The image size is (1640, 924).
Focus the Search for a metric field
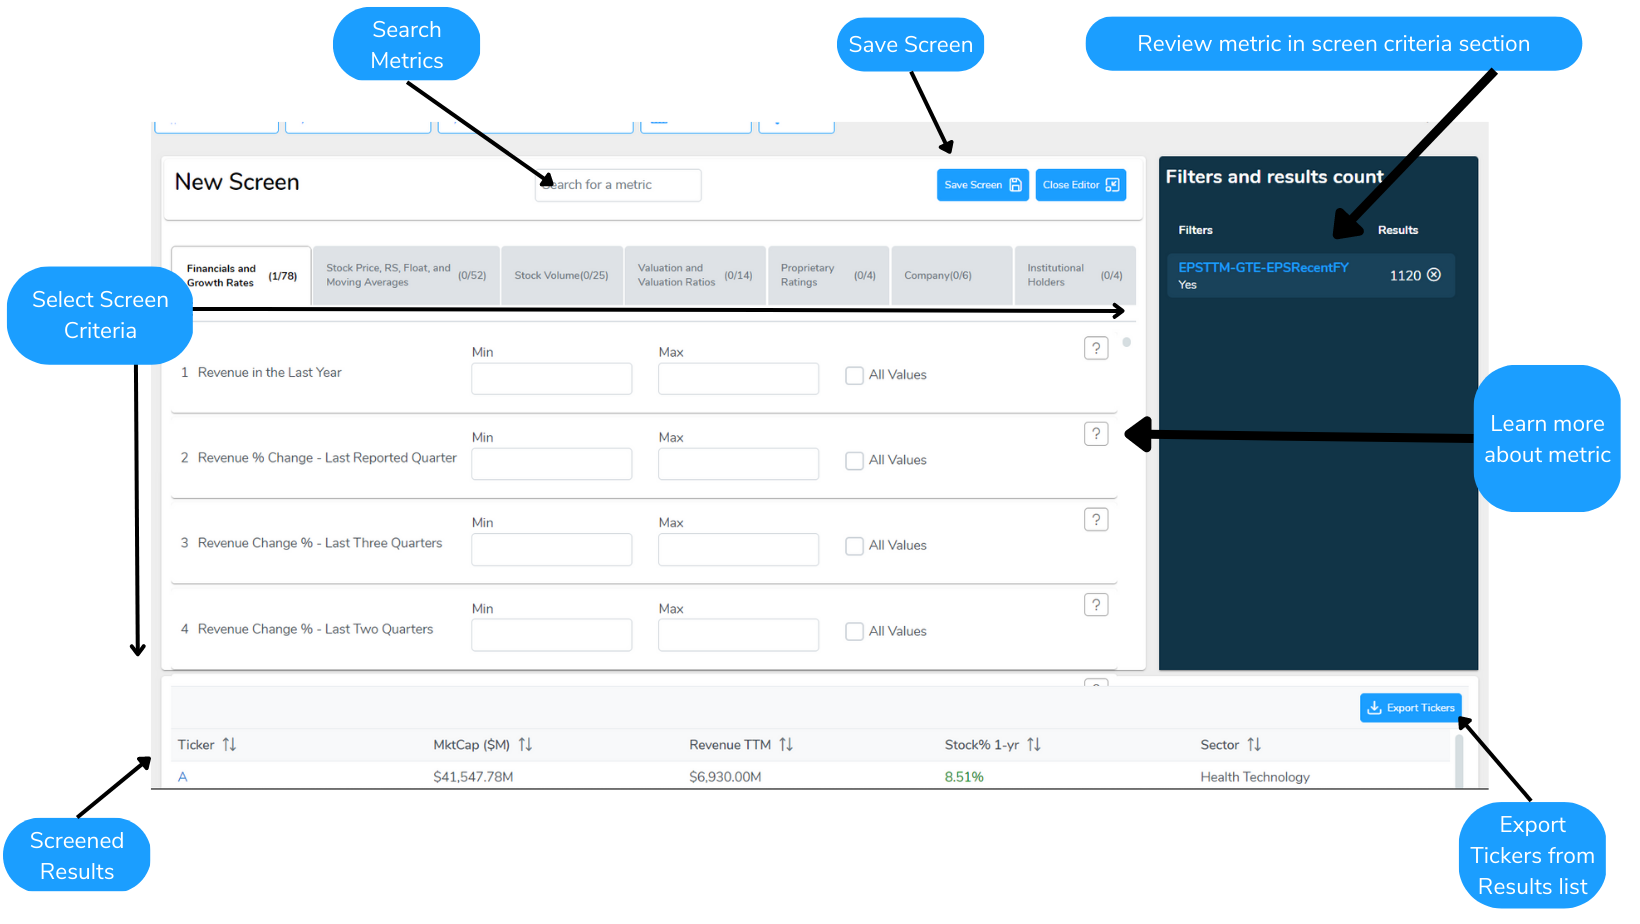click(x=618, y=185)
